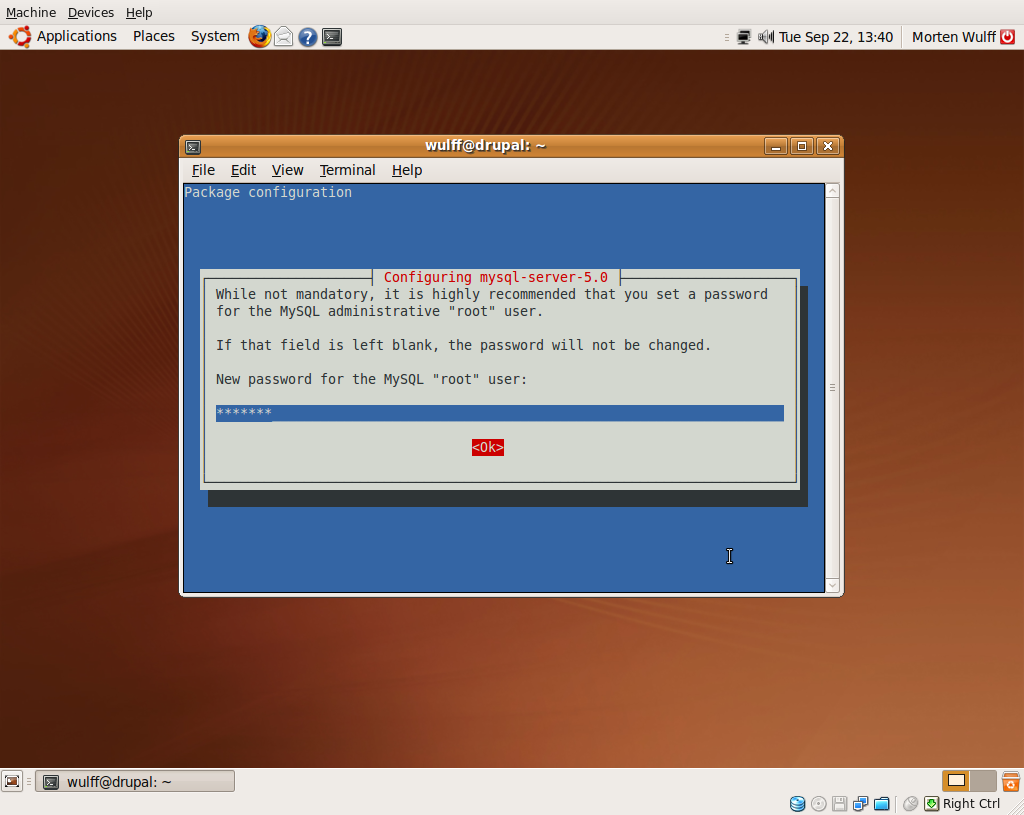Image resolution: width=1024 pixels, height=815 pixels.
Task: Open the Trash icon in bottom panel
Action: click(x=1011, y=781)
